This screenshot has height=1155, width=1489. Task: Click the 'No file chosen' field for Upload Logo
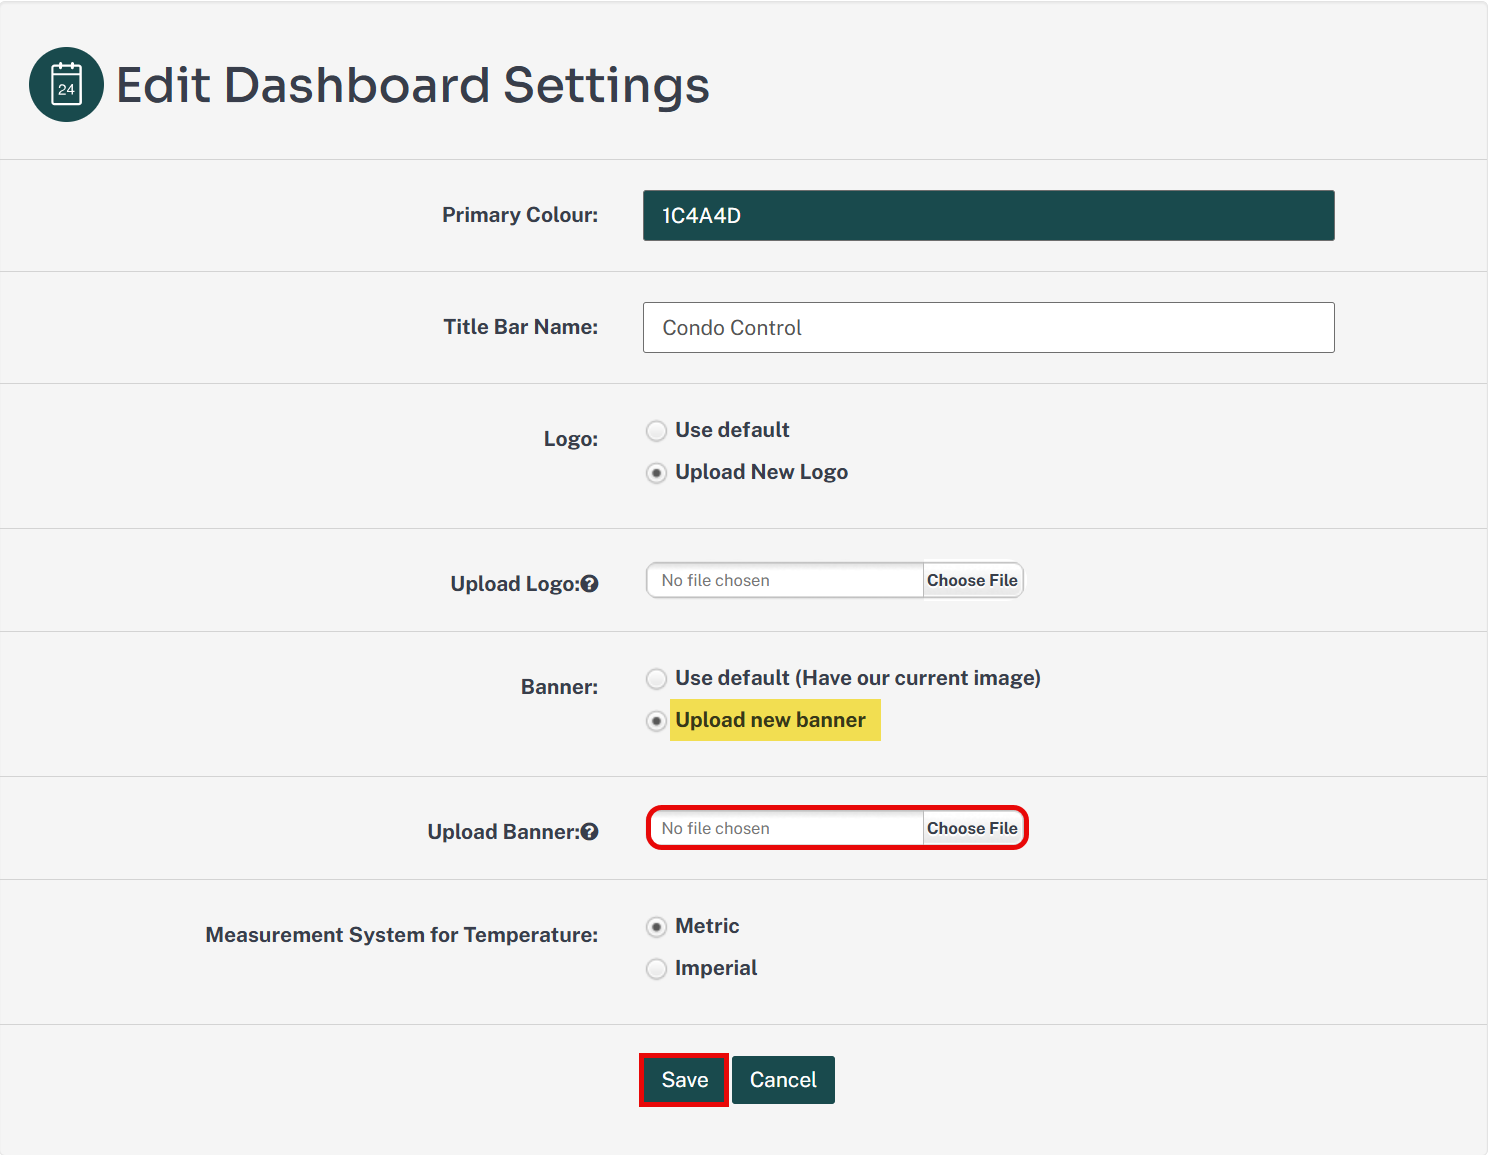785,580
